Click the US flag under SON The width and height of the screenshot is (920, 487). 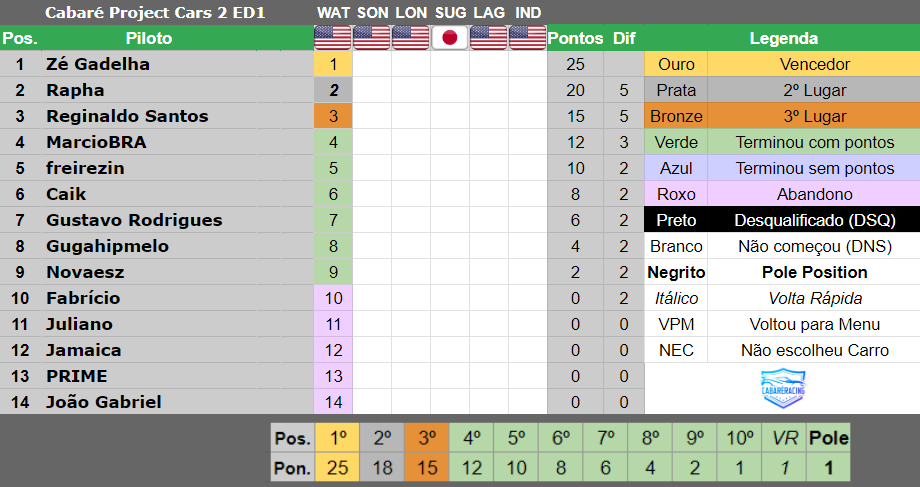pyautogui.click(x=372, y=38)
